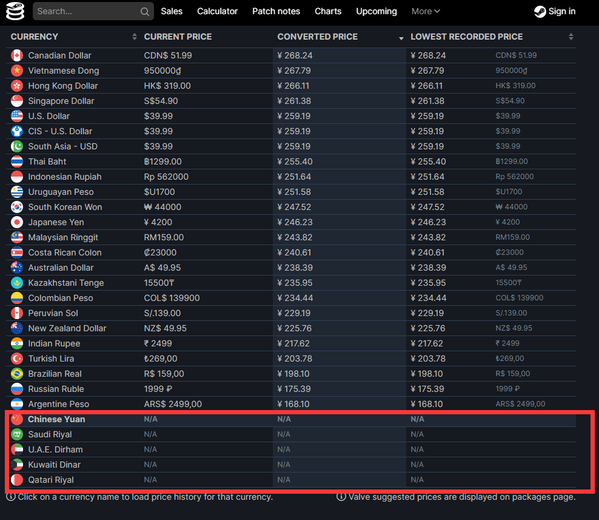Click the Singapore Dollar flag icon
The width and height of the screenshot is (599, 520).
pyautogui.click(x=17, y=101)
